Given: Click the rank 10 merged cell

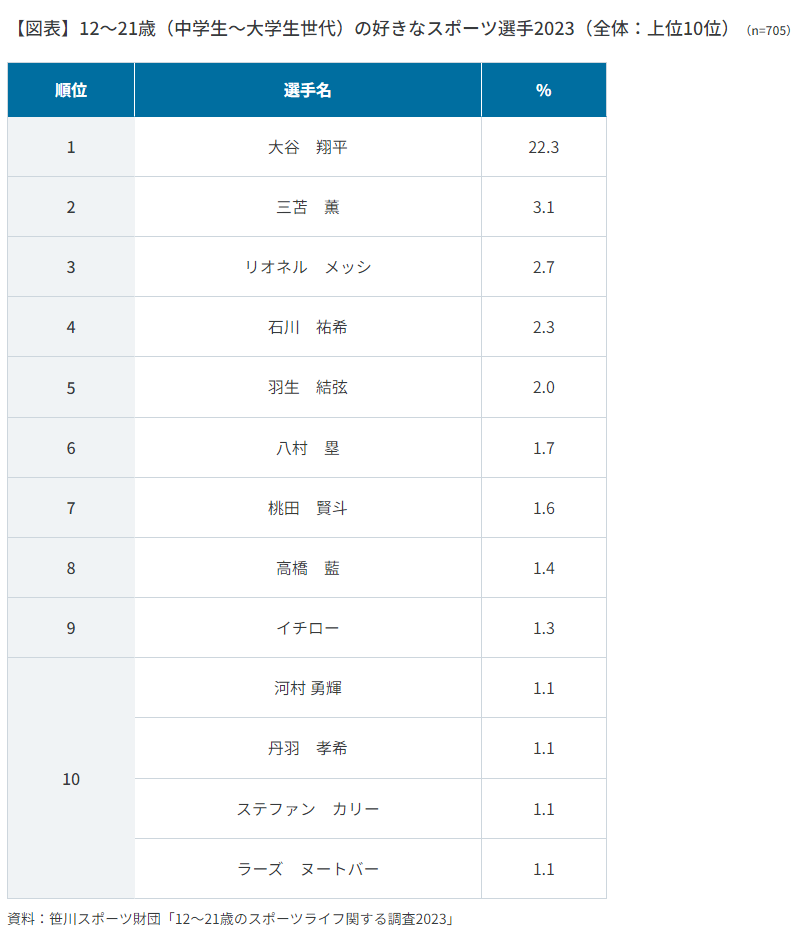Looking at the screenshot, I should (71, 779).
